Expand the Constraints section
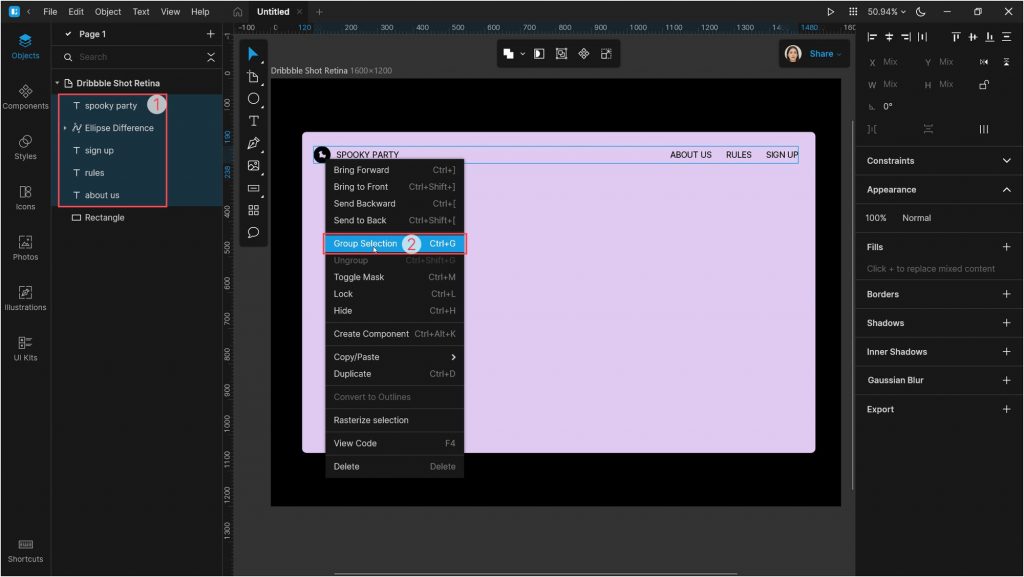 coord(1006,161)
